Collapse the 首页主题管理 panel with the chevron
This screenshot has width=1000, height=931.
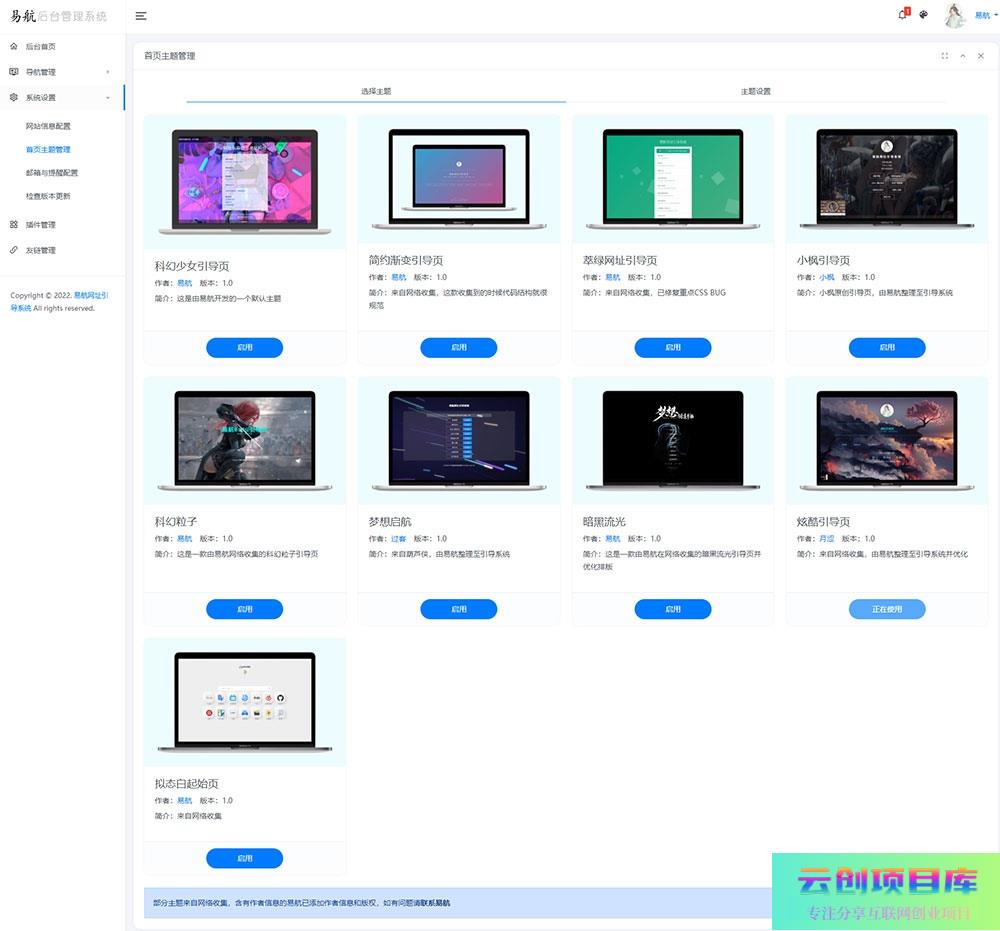click(x=963, y=56)
